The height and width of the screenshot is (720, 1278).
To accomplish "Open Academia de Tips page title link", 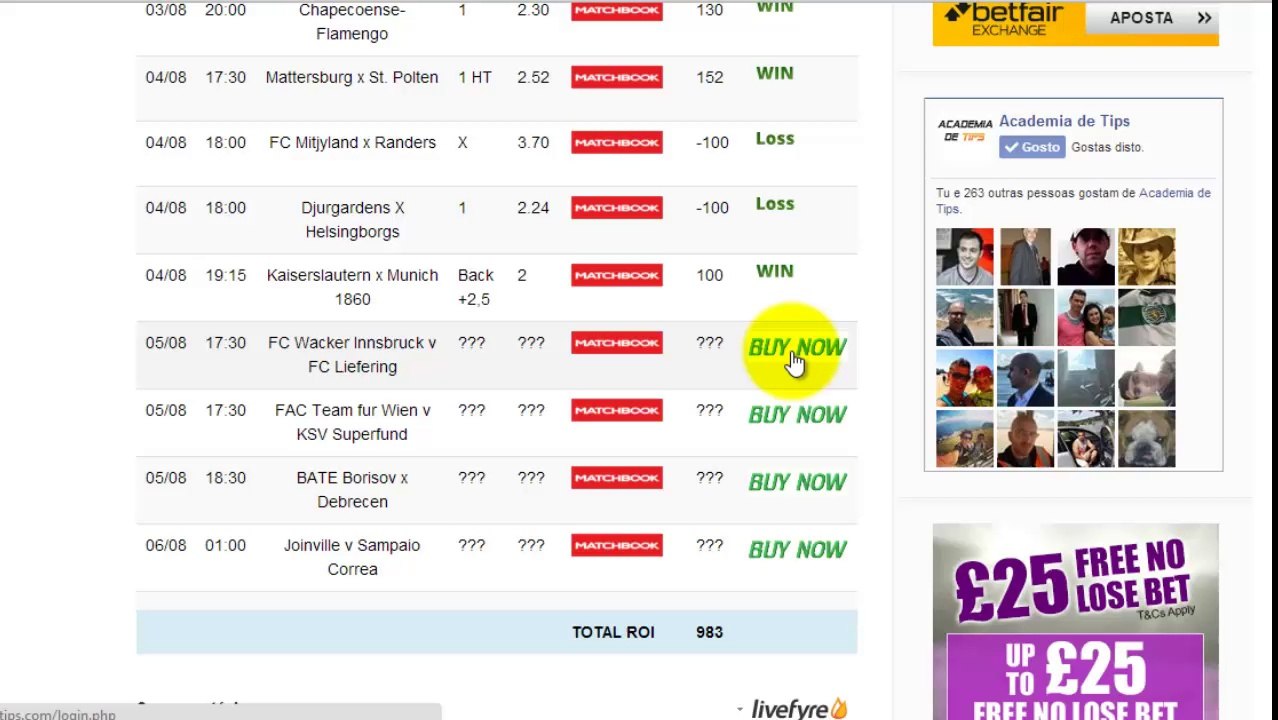I will [1064, 121].
